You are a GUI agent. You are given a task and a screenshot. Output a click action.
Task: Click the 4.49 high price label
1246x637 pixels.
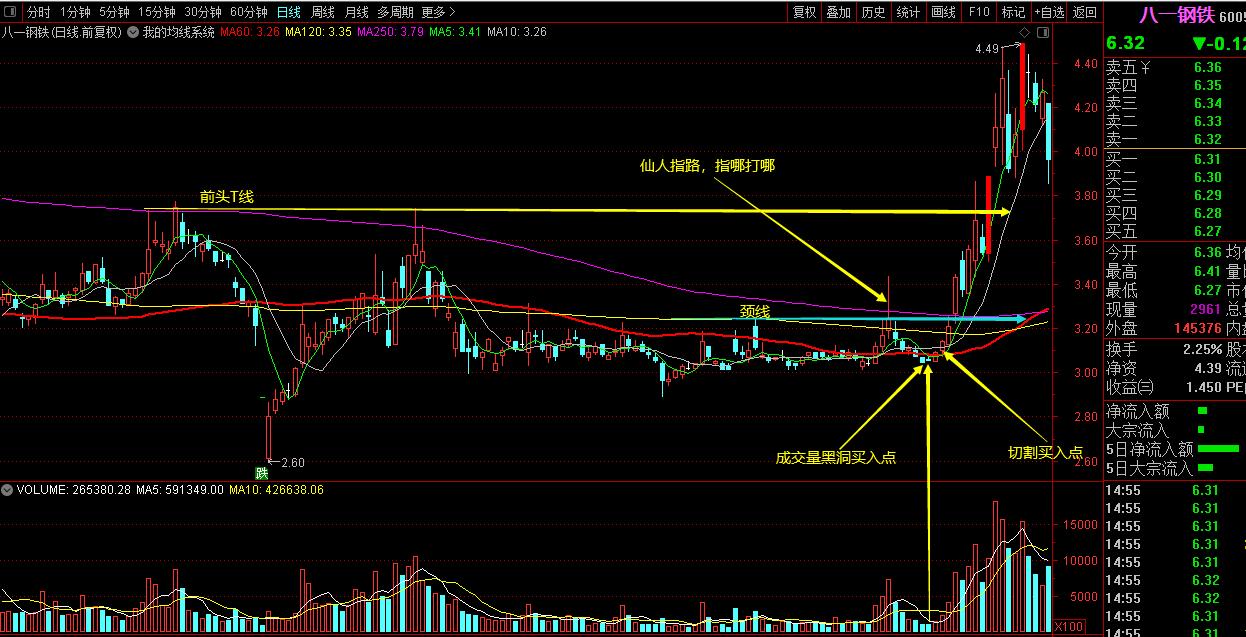tap(987, 49)
